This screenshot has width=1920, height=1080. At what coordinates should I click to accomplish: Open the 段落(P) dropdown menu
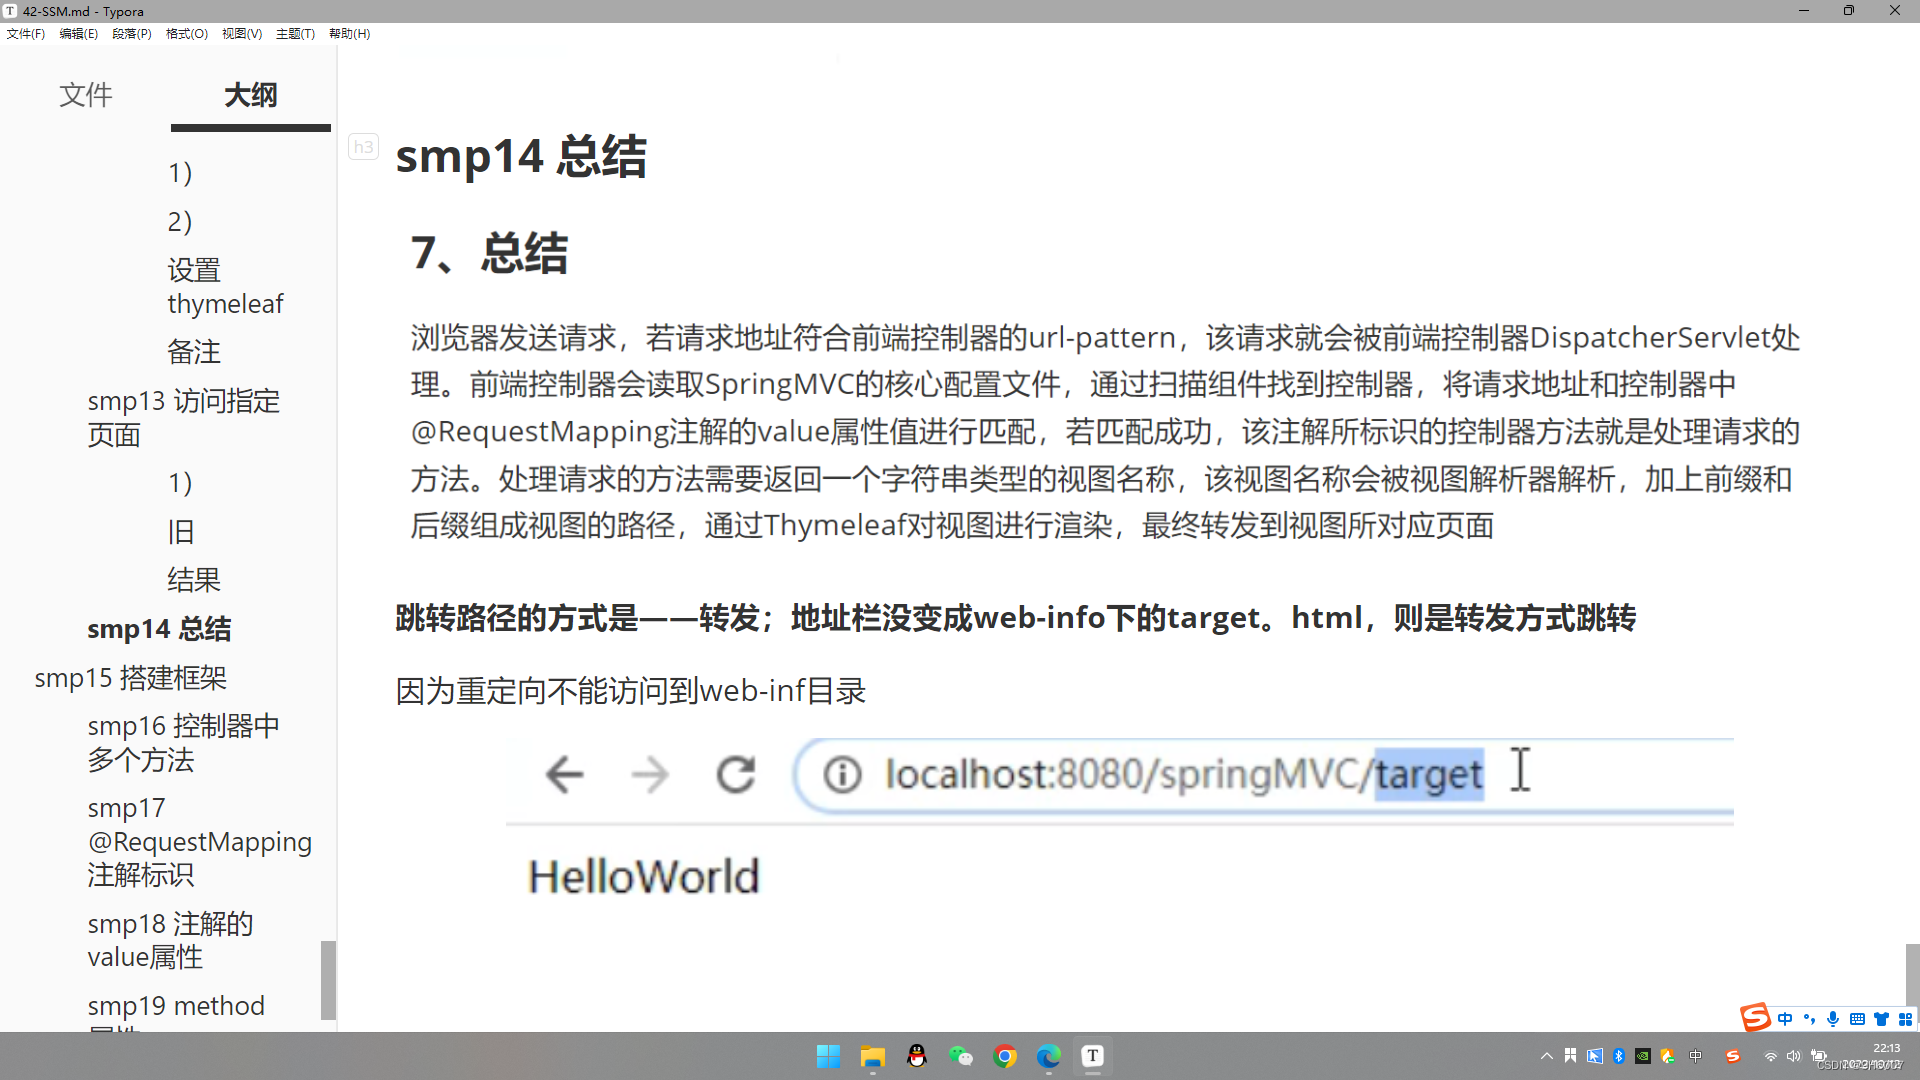(131, 33)
